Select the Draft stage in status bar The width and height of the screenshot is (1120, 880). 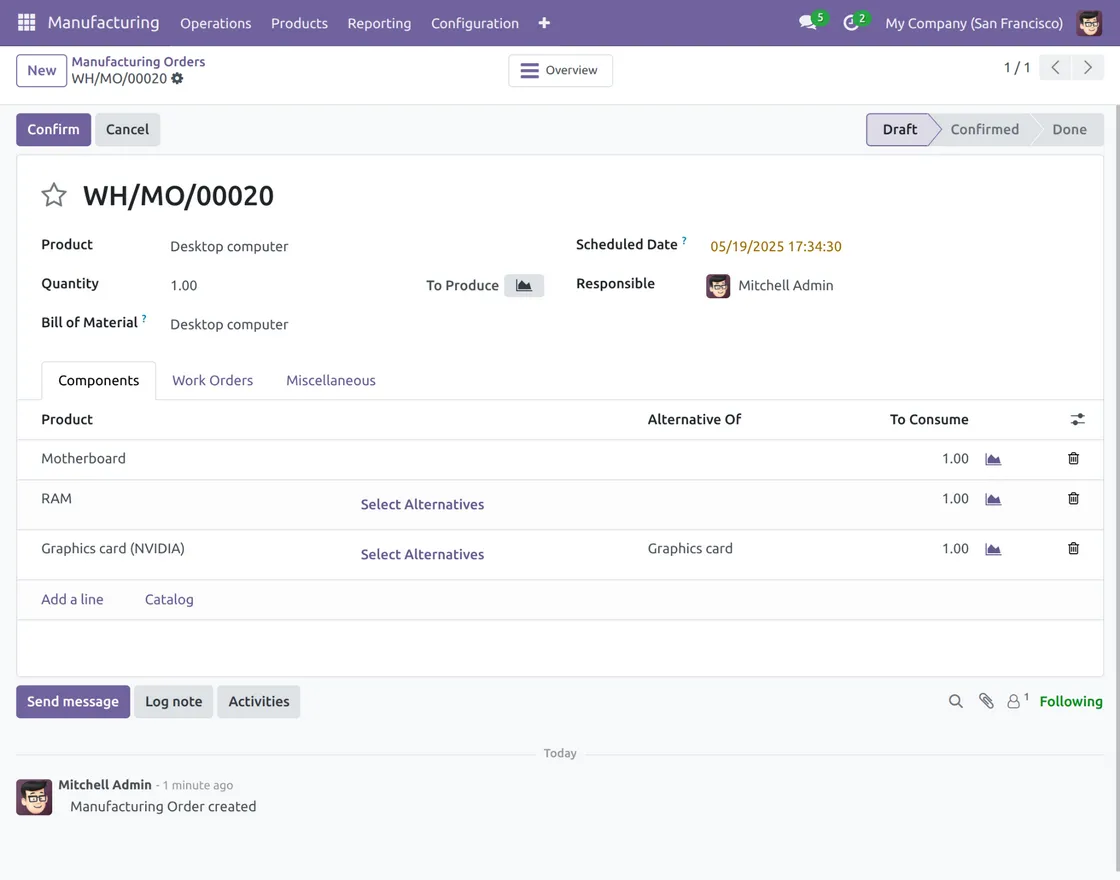tap(899, 129)
